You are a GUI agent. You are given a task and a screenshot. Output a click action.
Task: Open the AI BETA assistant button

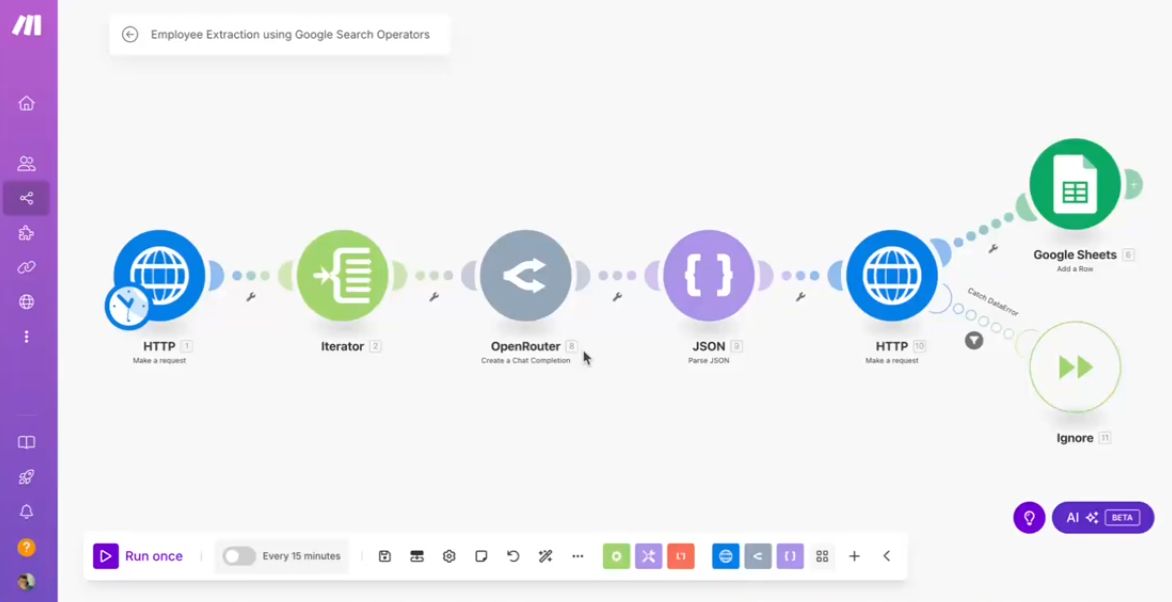pyautogui.click(x=1102, y=517)
